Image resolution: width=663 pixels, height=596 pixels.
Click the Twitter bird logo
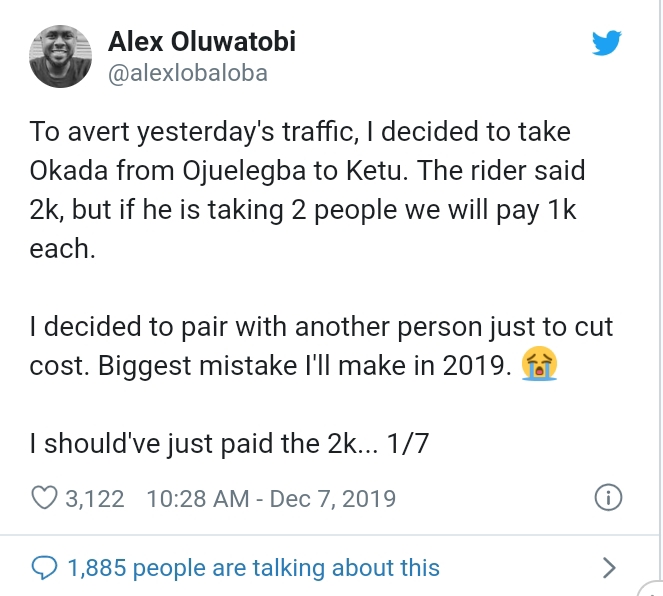(x=607, y=43)
